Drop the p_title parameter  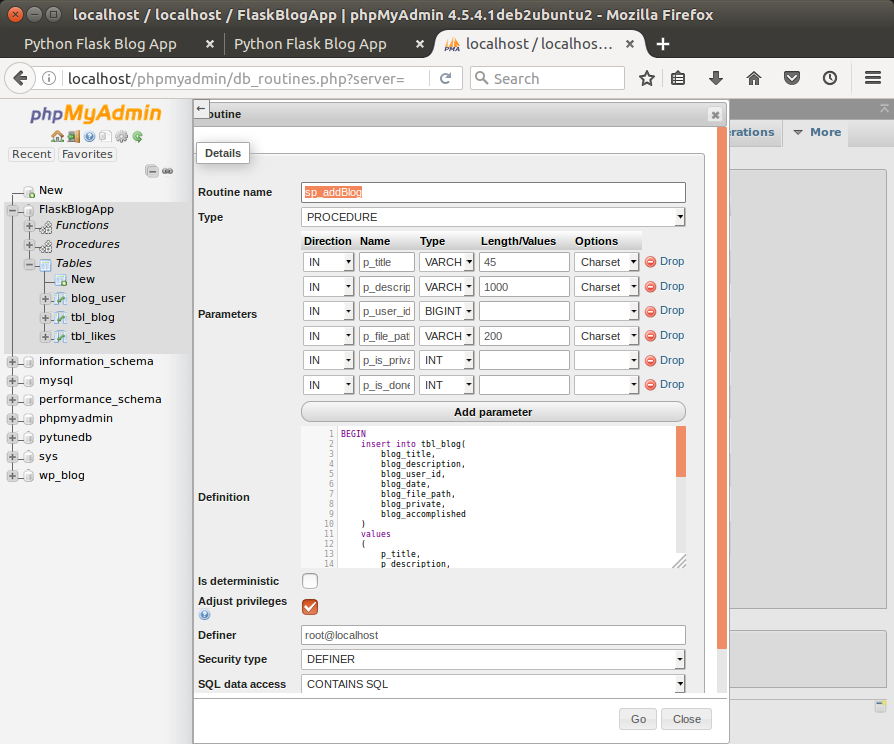(665, 262)
